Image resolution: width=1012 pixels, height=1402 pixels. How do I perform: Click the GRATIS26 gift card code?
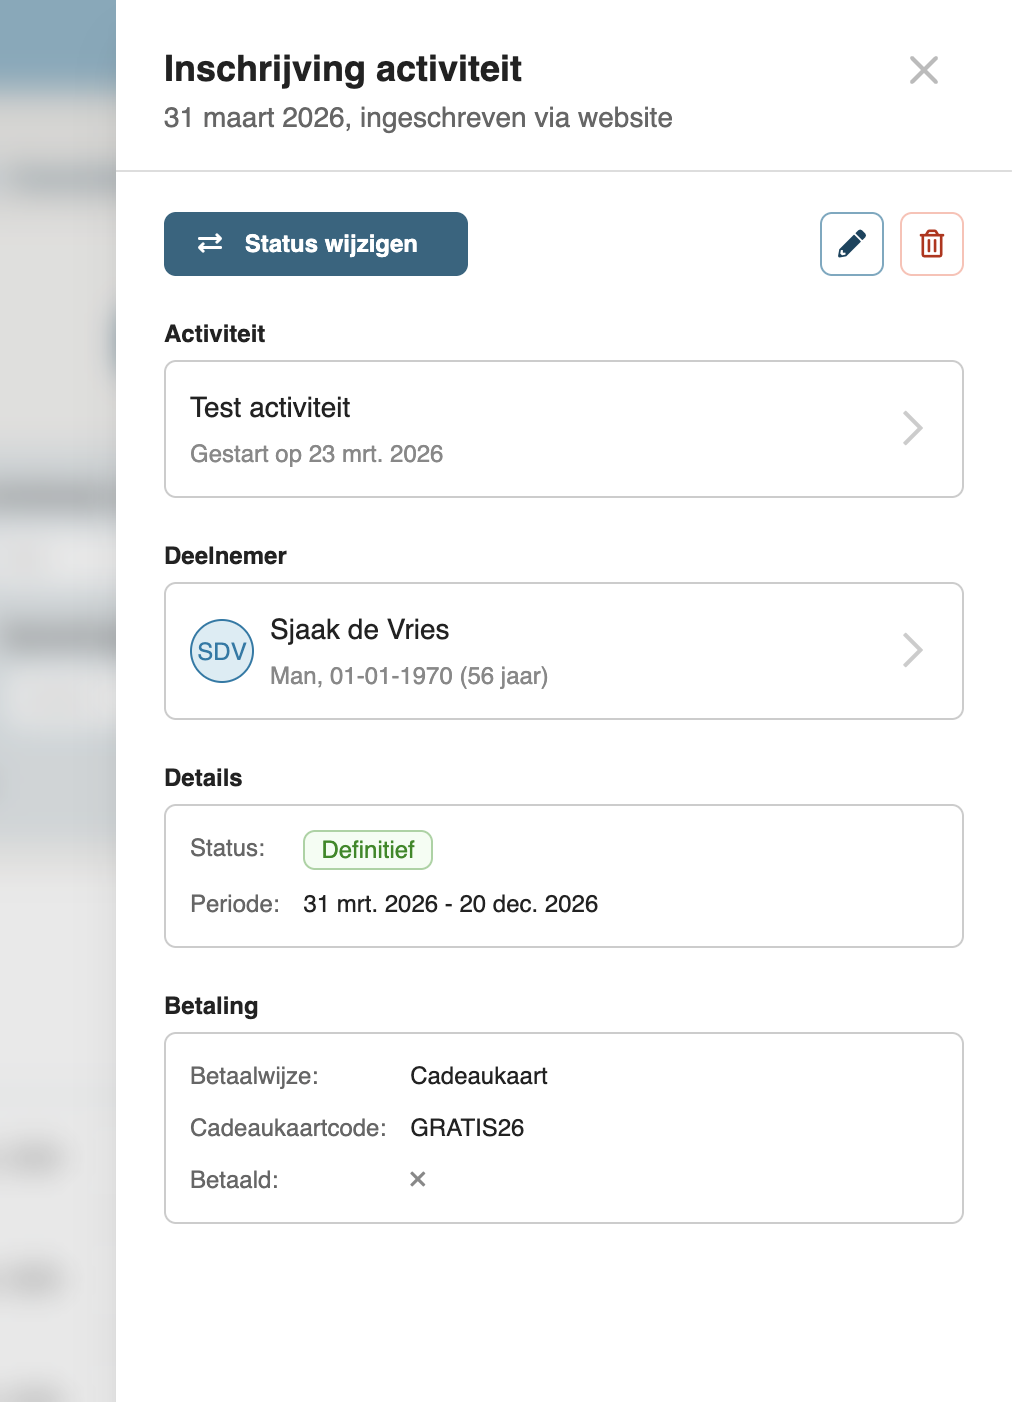[467, 1128]
